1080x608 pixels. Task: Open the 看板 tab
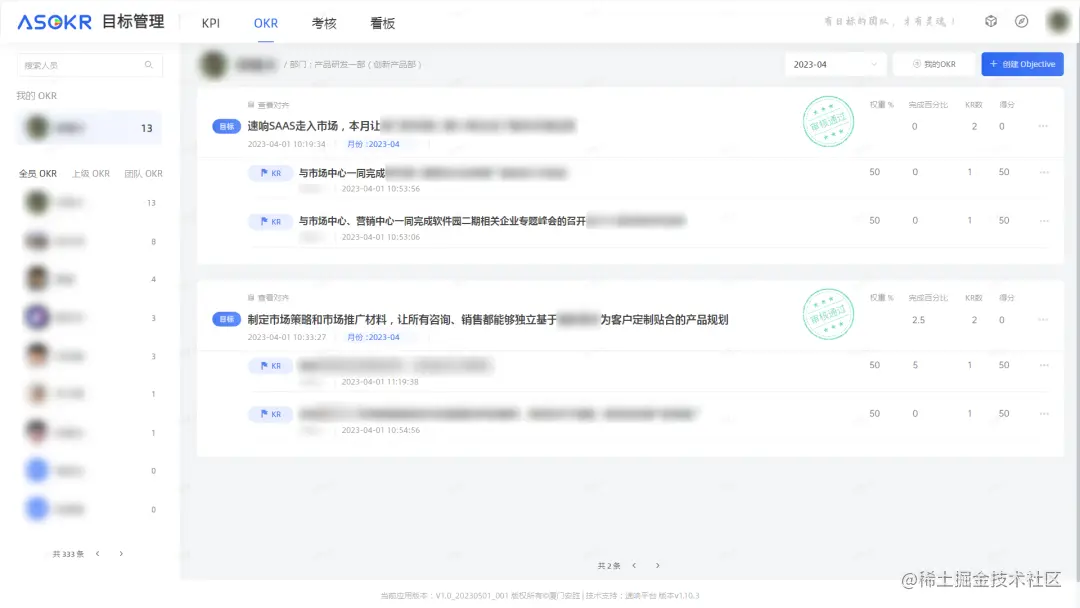click(x=382, y=23)
